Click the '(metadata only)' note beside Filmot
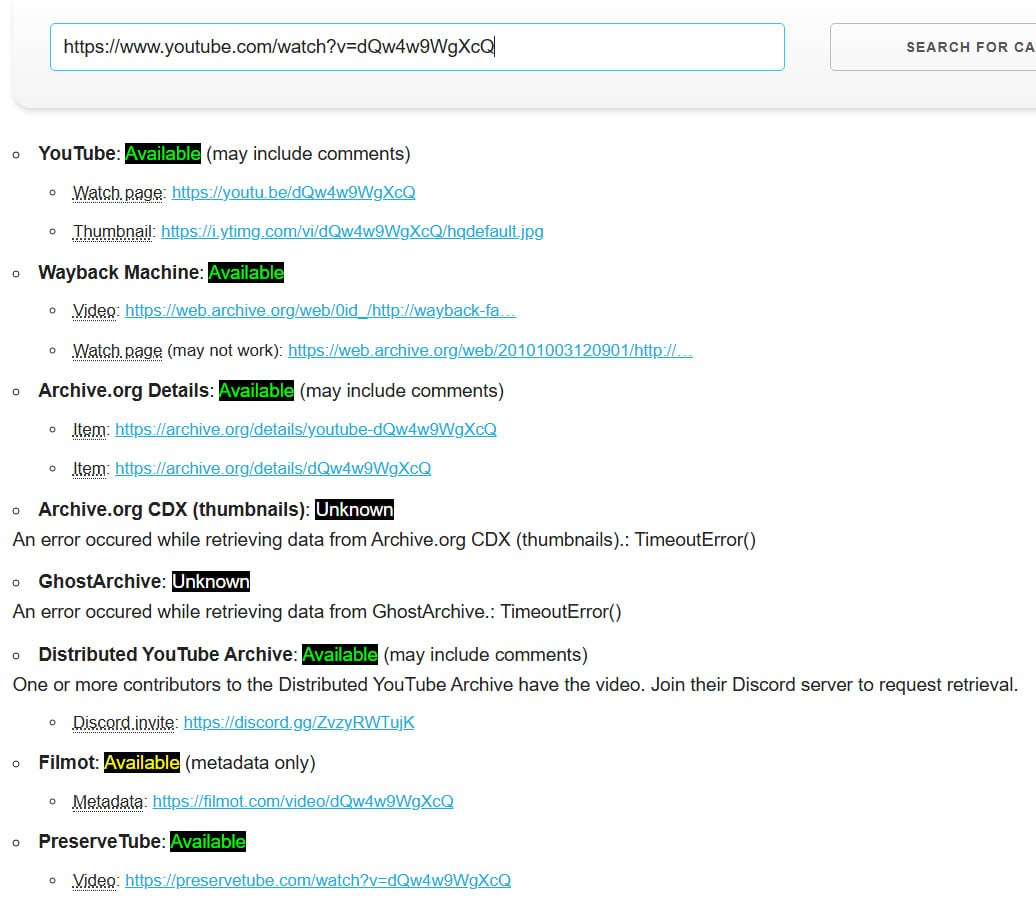This screenshot has width=1036, height=901. coord(250,762)
